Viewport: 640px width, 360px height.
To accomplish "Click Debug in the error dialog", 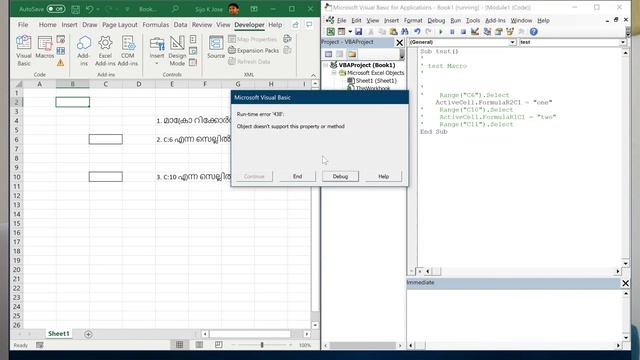I will coord(340,176).
